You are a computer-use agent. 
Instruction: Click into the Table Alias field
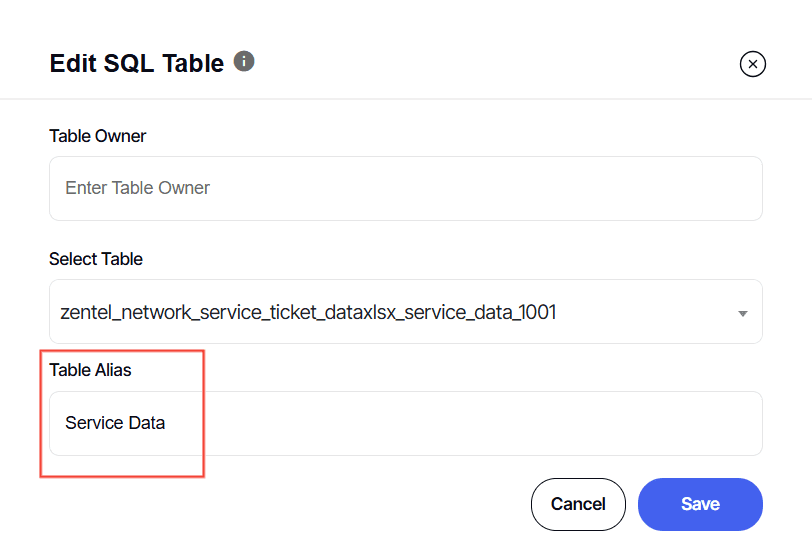pyautogui.click(x=405, y=423)
